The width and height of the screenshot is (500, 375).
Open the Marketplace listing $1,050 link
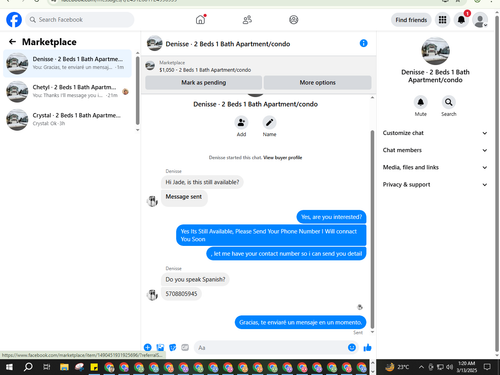(x=205, y=70)
